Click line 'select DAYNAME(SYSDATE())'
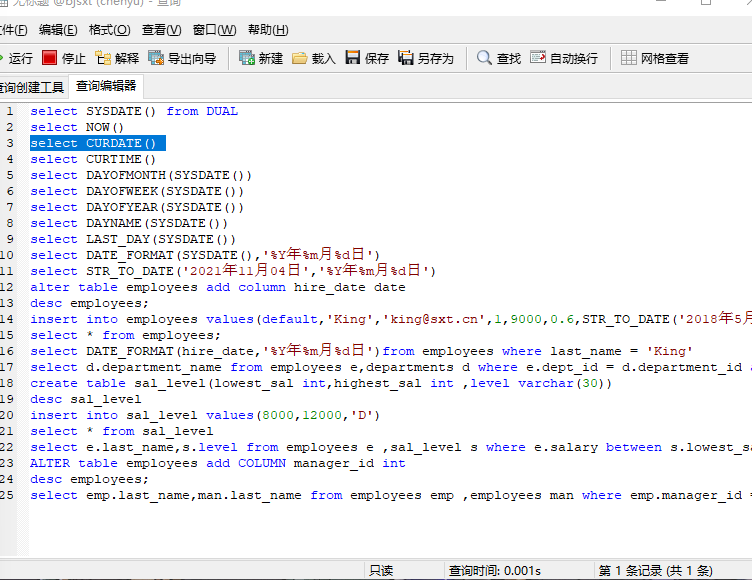Image resolution: width=752 pixels, height=580 pixels. tap(129, 223)
